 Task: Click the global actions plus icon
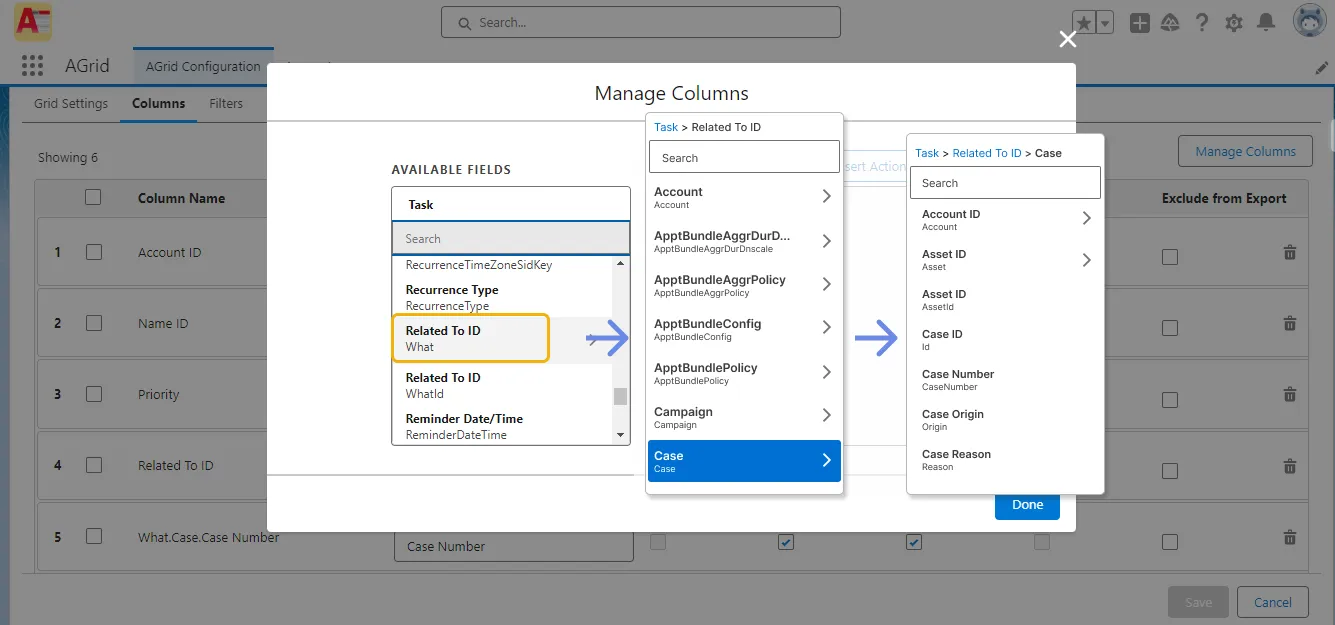(x=1140, y=23)
